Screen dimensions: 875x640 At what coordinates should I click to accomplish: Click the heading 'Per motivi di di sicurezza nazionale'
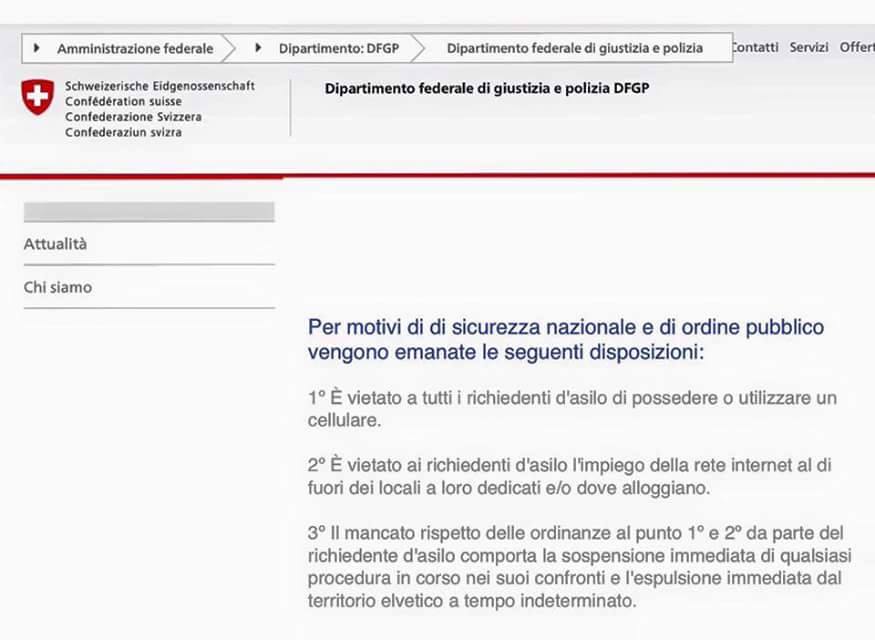pos(566,339)
